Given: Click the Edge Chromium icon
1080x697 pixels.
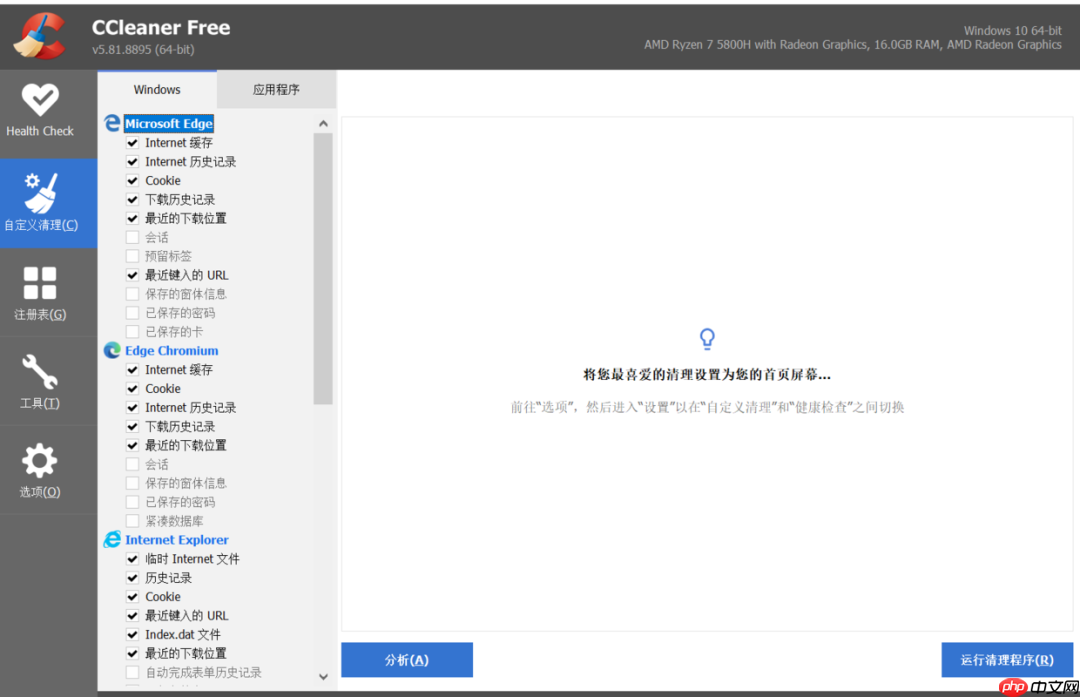Looking at the screenshot, I should [110, 350].
